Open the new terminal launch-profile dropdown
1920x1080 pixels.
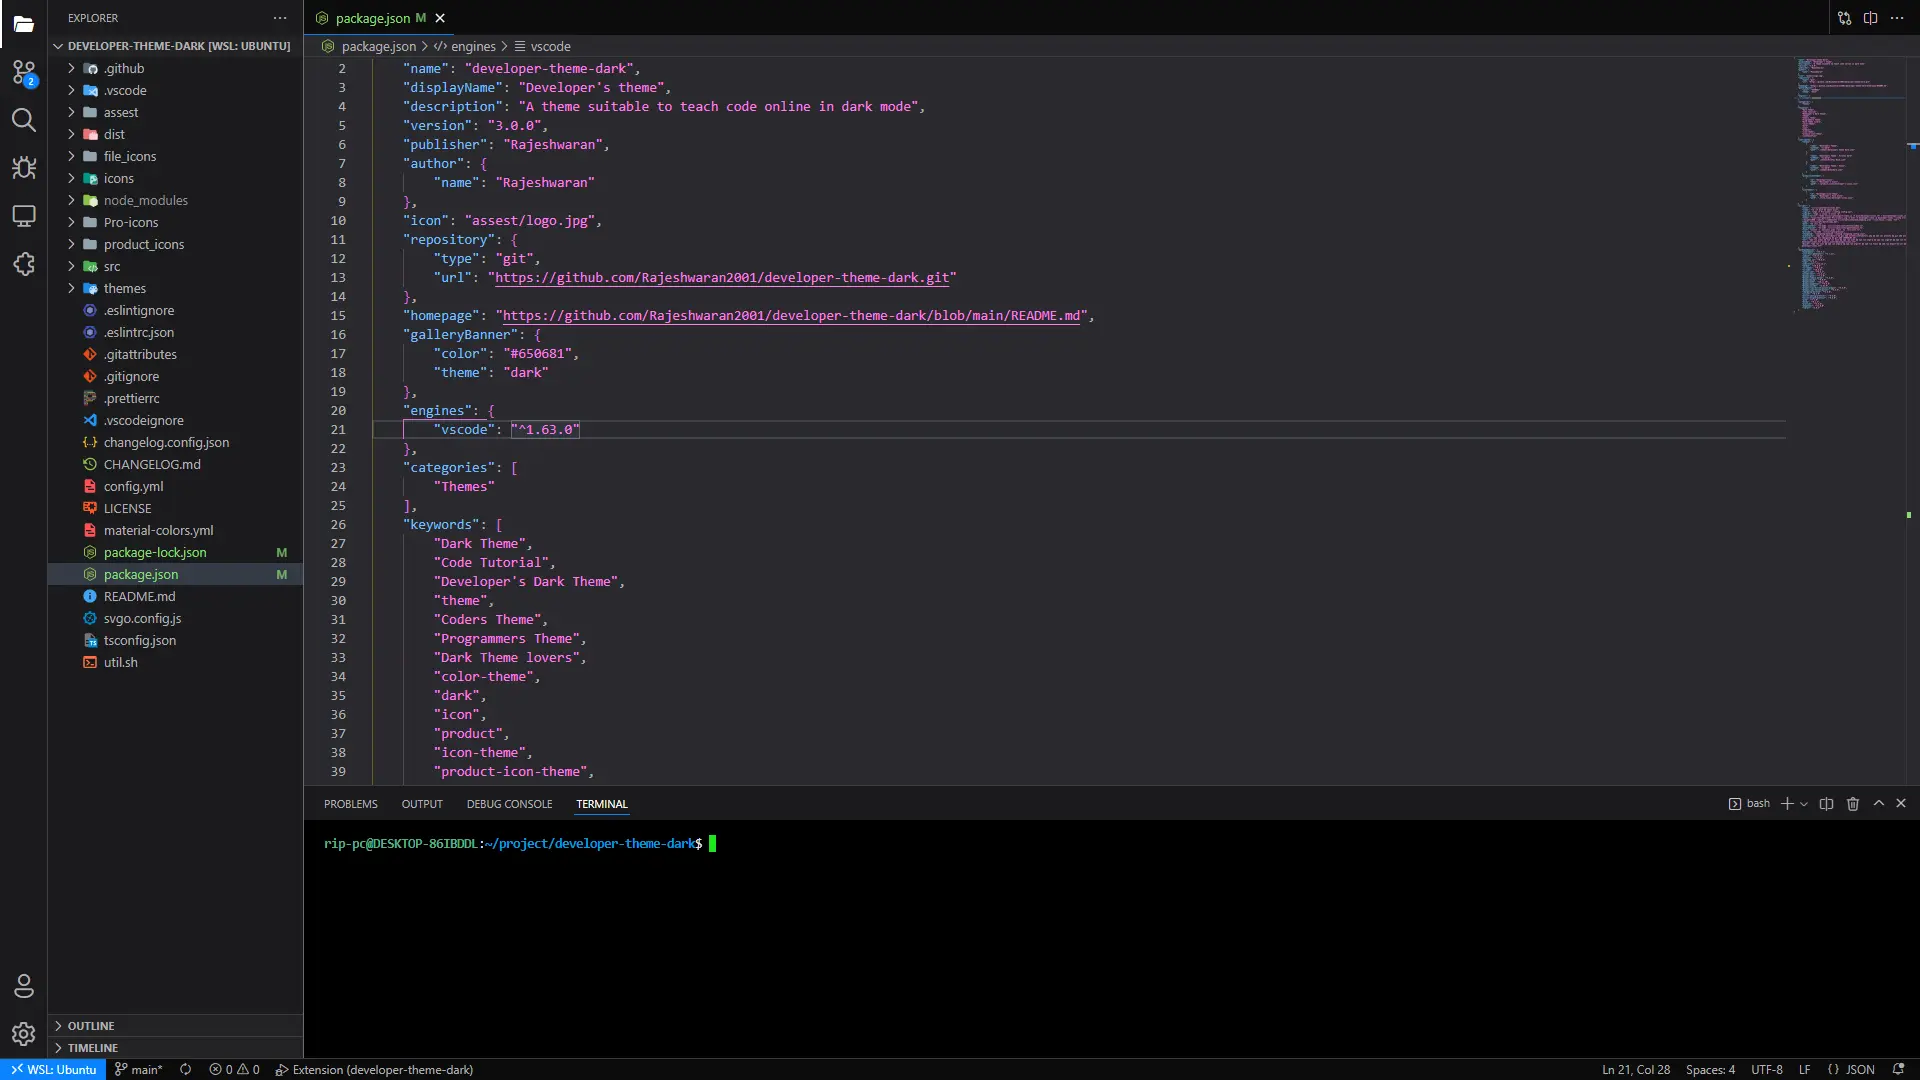click(x=1804, y=804)
